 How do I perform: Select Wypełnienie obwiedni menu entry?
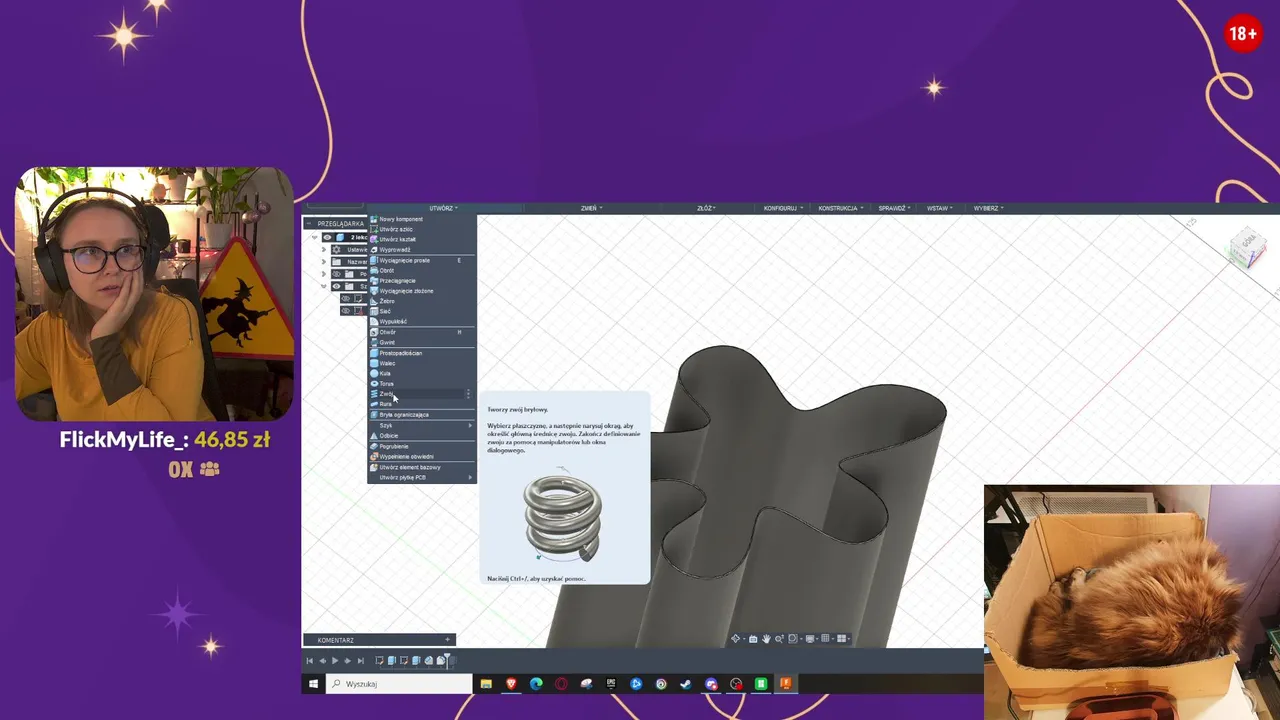[x=422, y=456]
